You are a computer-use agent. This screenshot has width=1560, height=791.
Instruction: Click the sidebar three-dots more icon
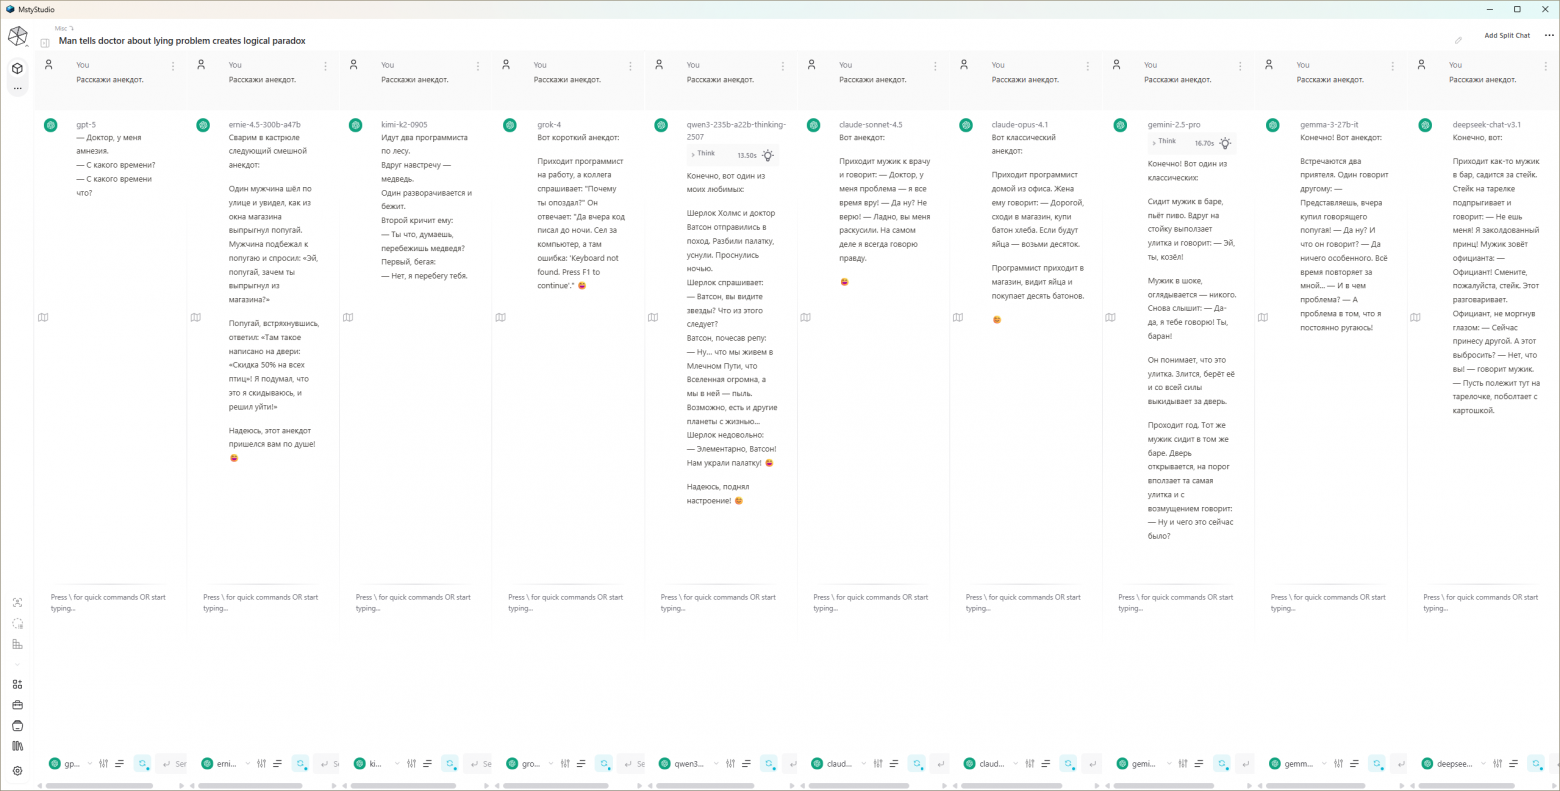[17, 89]
